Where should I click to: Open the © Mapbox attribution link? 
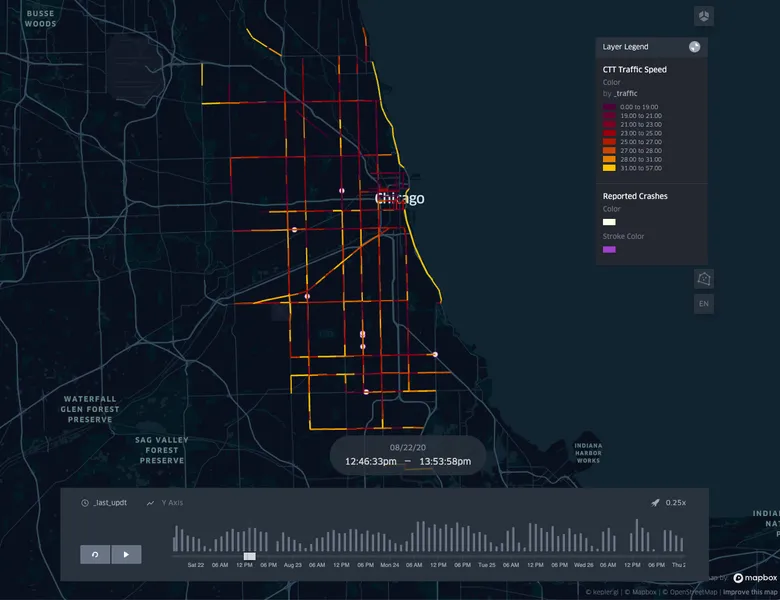pyautogui.click(x=640, y=592)
